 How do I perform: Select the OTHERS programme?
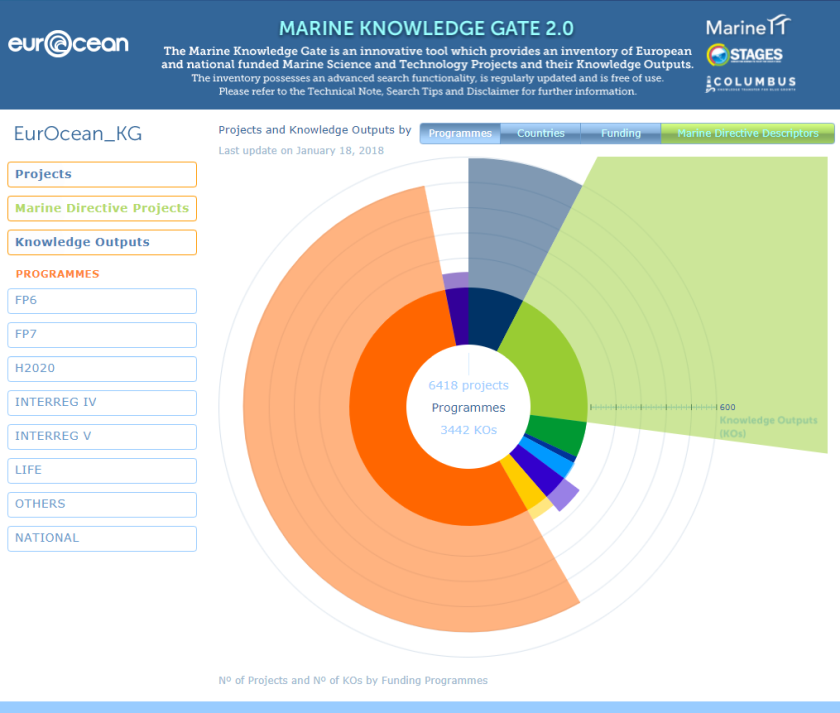(x=102, y=505)
